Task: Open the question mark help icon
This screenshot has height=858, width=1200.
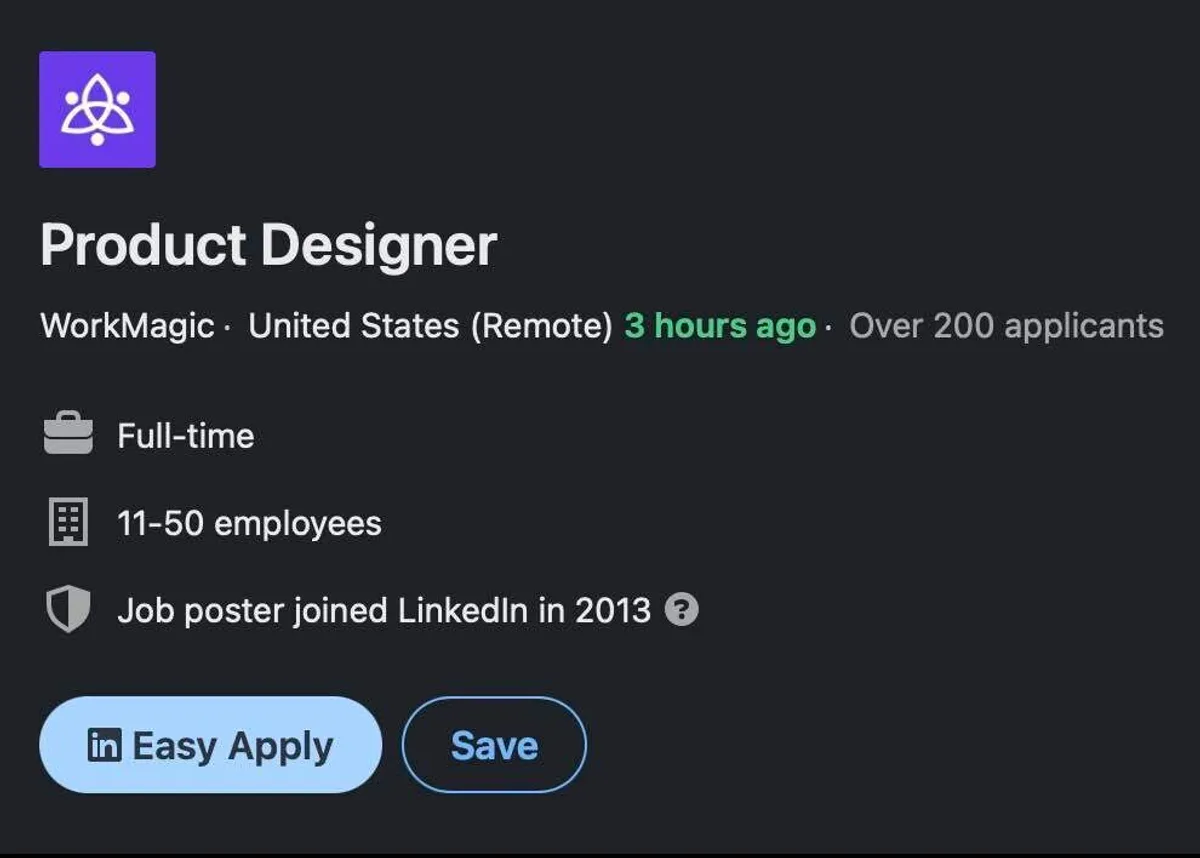Action: [x=681, y=609]
